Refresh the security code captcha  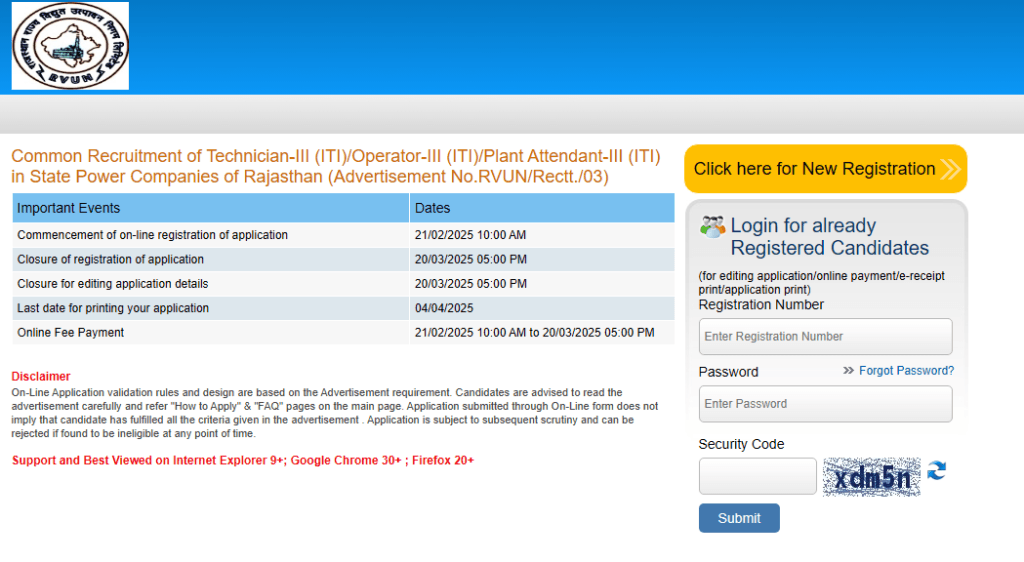(x=936, y=471)
